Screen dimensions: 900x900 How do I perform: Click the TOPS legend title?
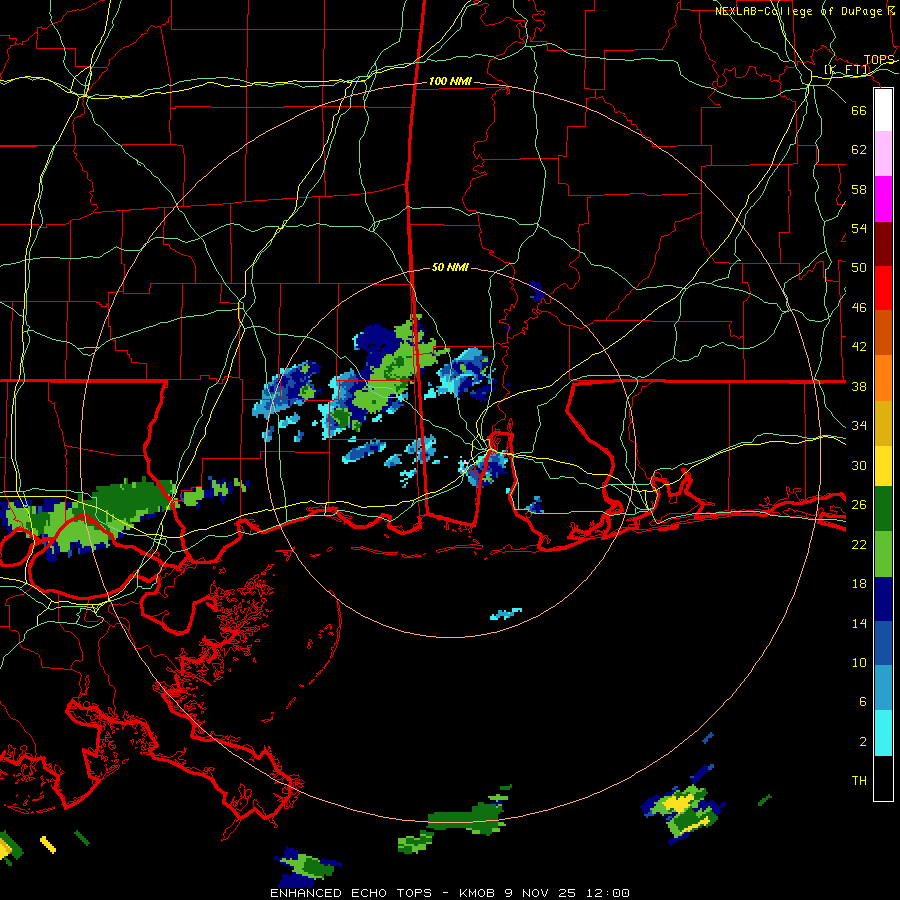(879, 60)
